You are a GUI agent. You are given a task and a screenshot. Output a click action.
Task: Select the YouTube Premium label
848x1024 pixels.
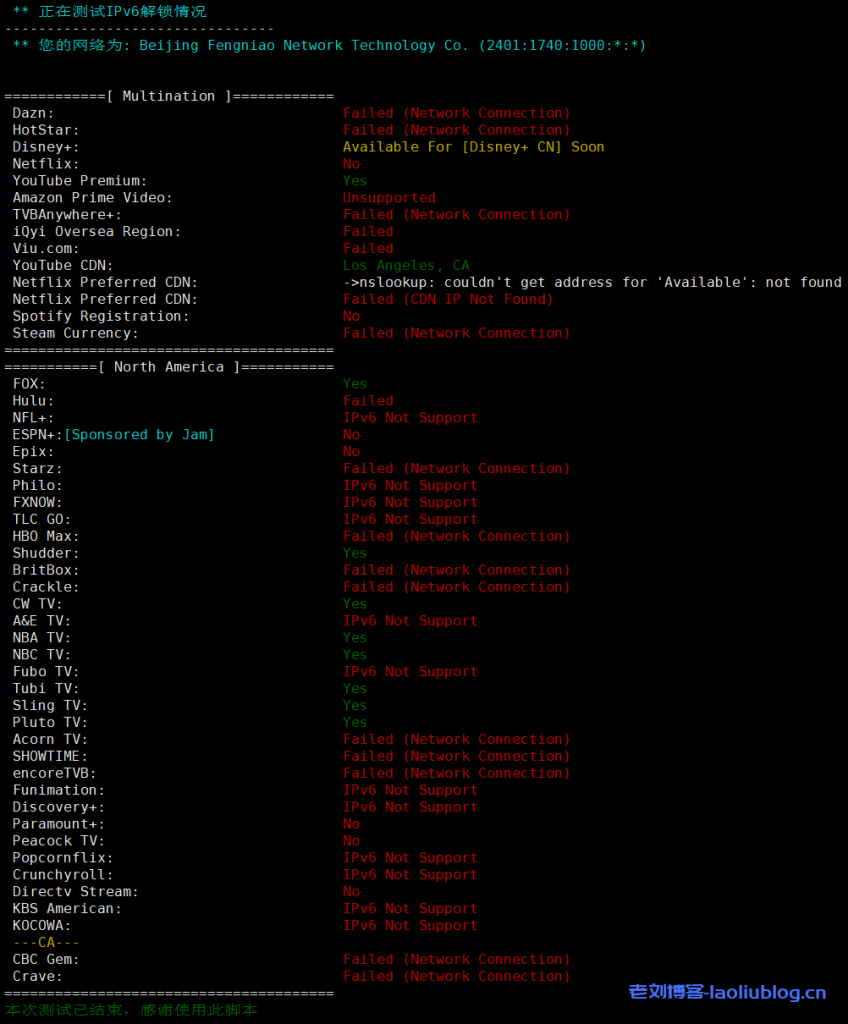[x=80, y=181]
